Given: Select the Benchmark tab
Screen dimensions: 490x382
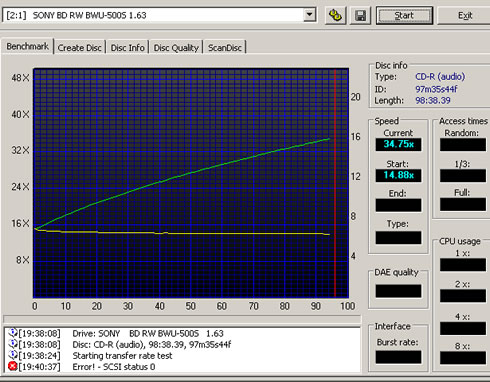Looking at the screenshot, I should point(28,46).
